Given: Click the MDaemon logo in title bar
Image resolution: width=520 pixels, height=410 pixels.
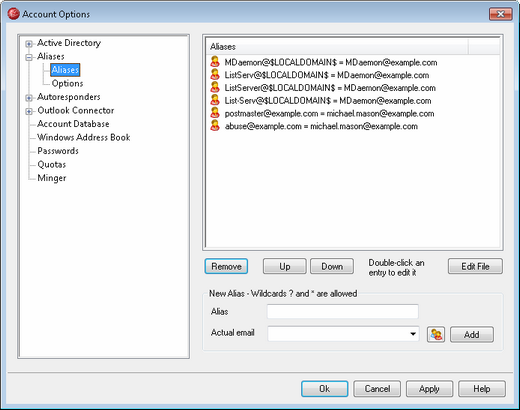Looking at the screenshot, I should (13, 14).
